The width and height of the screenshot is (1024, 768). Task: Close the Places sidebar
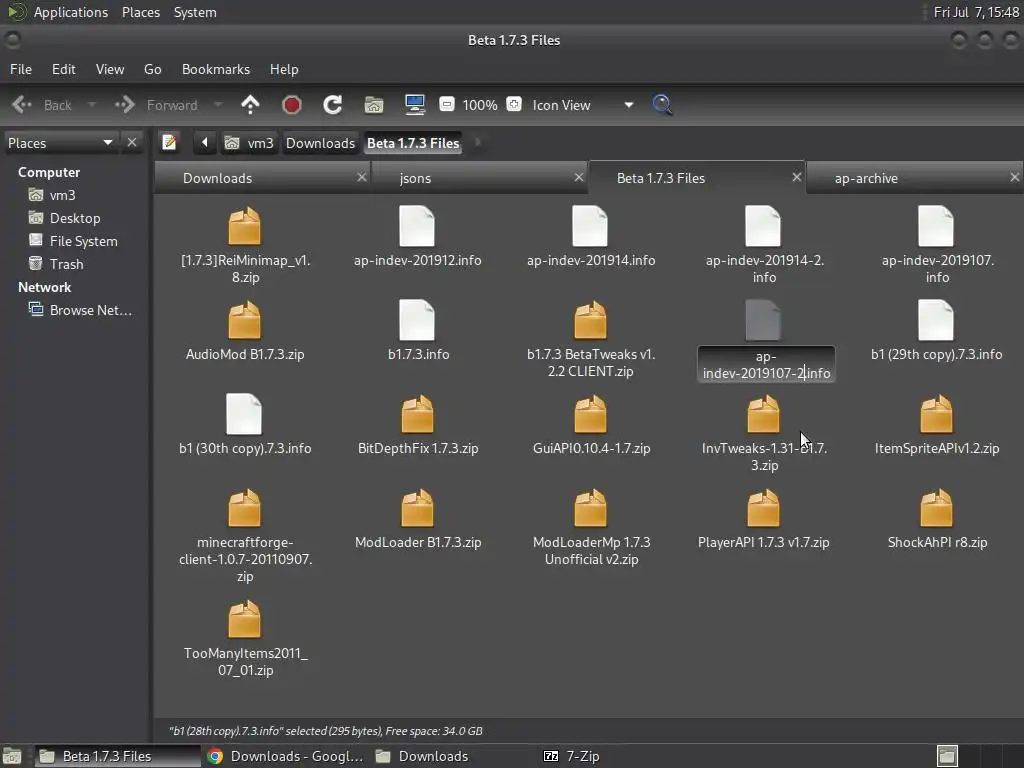[x=132, y=142]
